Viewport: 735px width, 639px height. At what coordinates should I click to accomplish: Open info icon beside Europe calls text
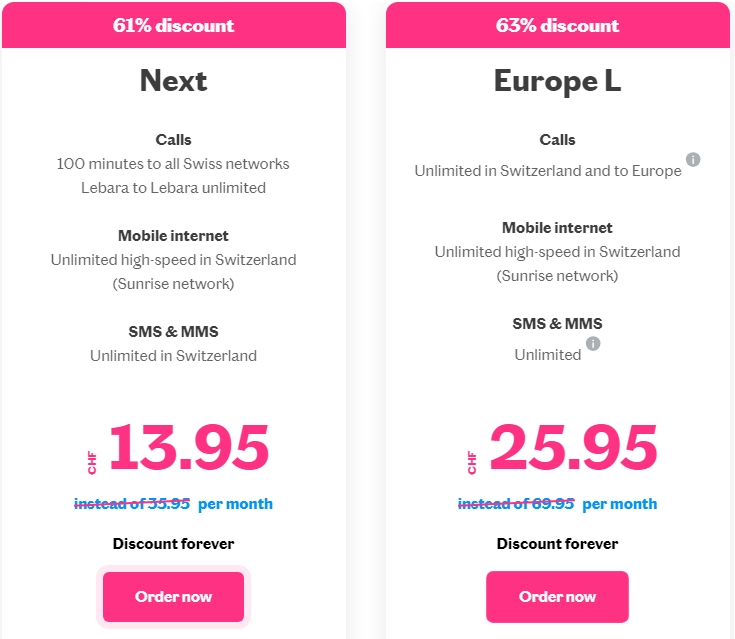pos(693,159)
